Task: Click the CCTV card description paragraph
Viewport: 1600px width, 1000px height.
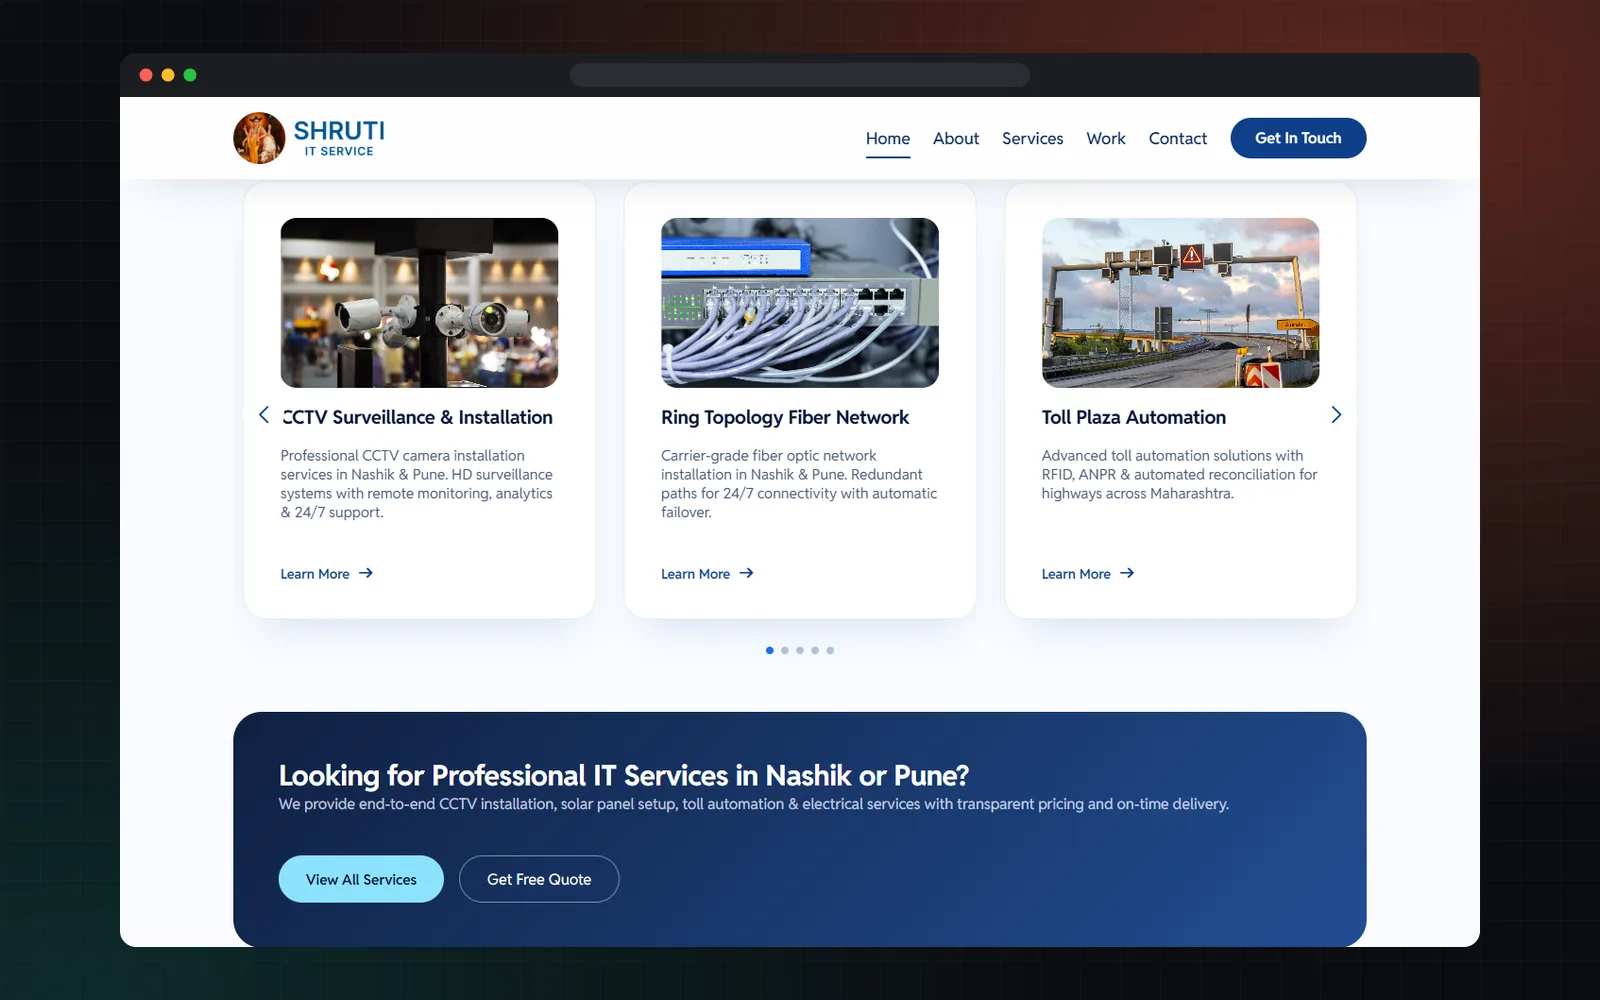Action: (417, 484)
